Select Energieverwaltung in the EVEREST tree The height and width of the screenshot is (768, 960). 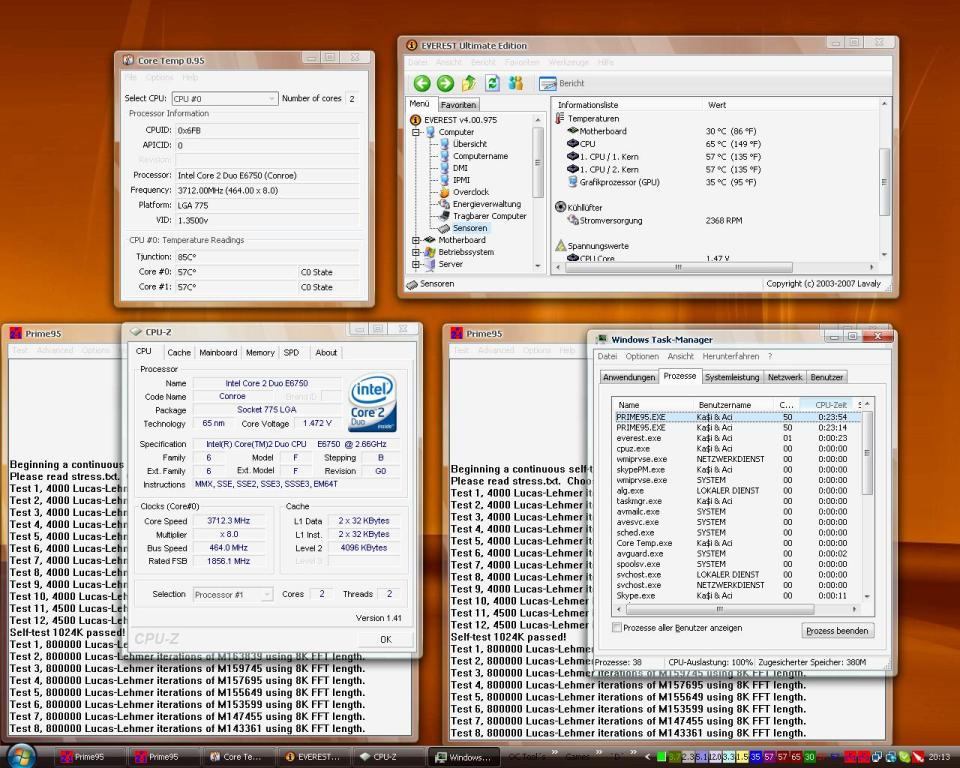(487, 204)
